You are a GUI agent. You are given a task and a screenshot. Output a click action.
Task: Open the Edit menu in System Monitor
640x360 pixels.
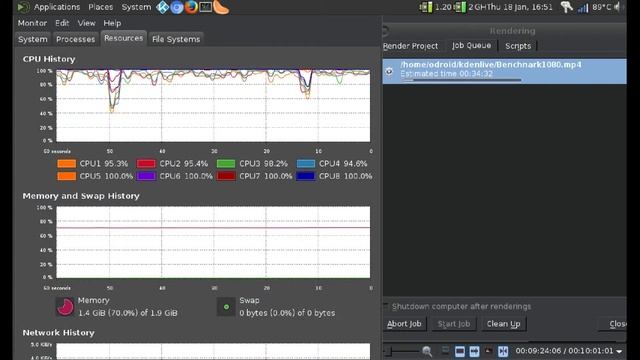pyautogui.click(x=62, y=23)
